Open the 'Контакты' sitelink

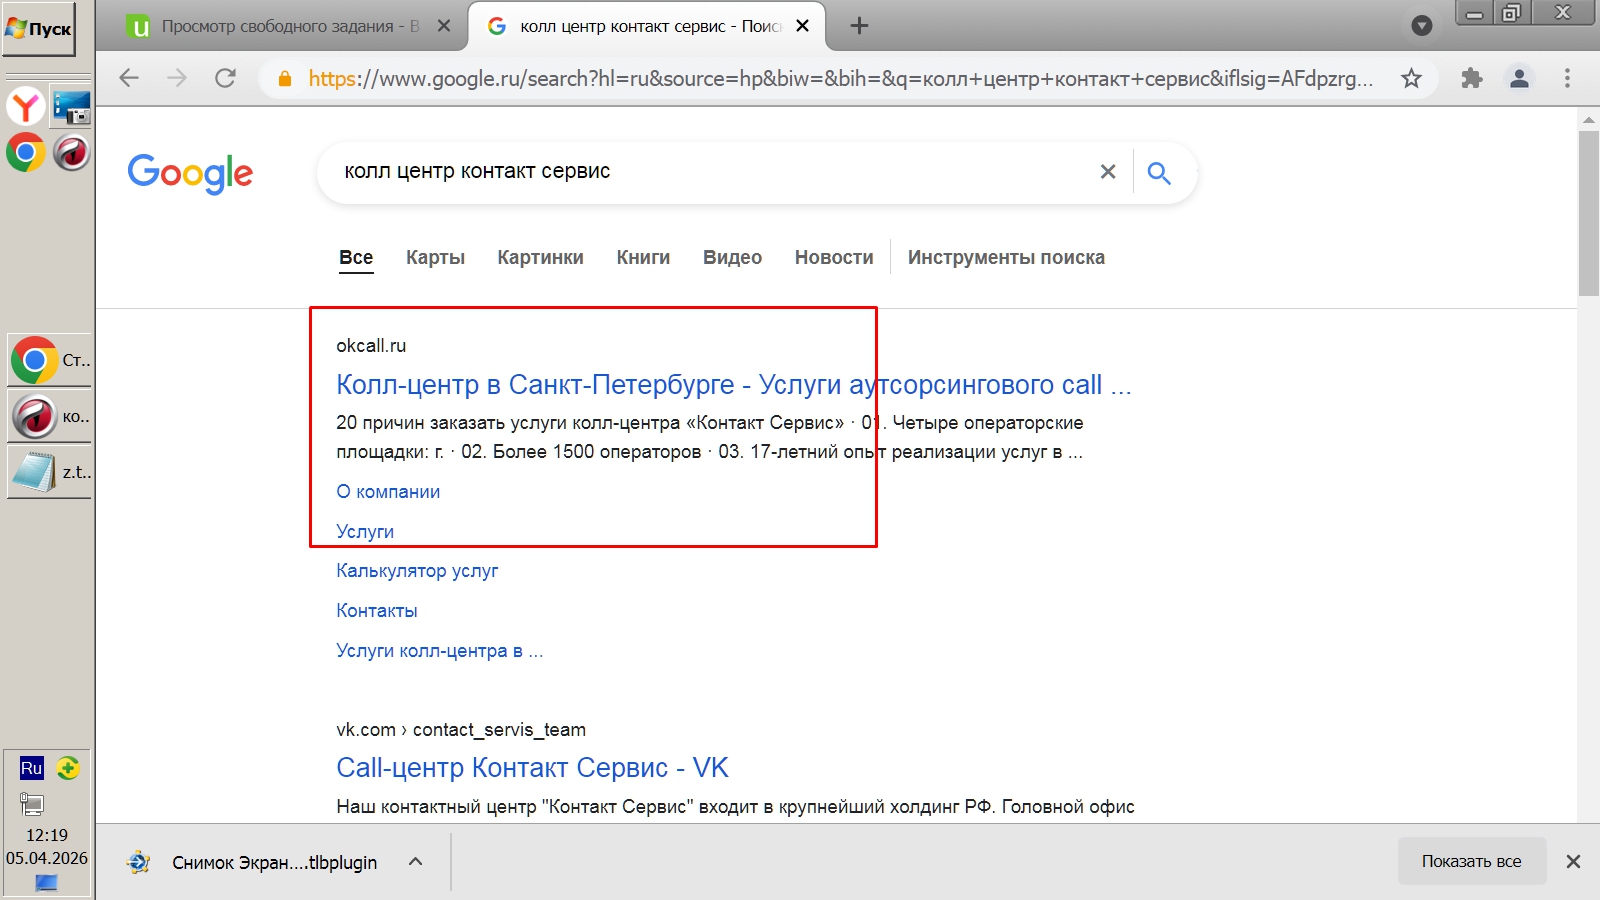(x=377, y=611)
